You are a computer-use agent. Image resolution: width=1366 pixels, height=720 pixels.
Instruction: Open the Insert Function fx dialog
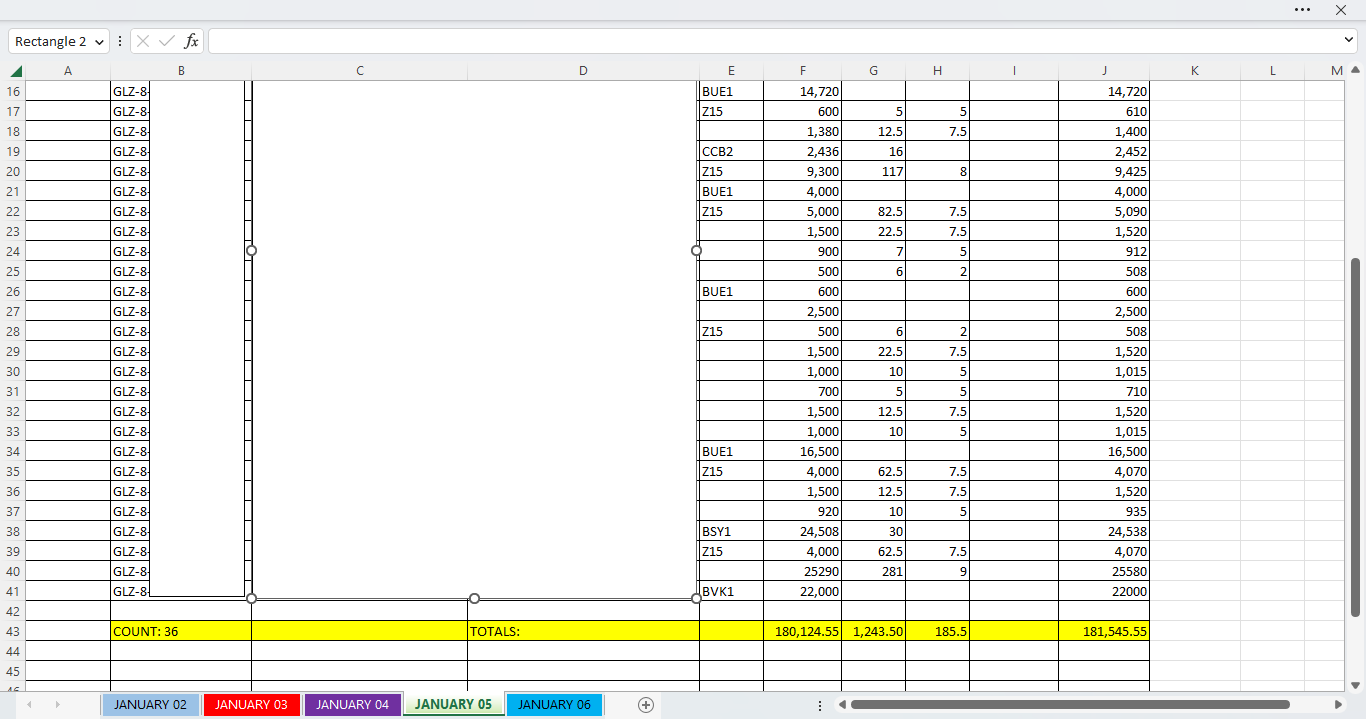coord(191,41)
